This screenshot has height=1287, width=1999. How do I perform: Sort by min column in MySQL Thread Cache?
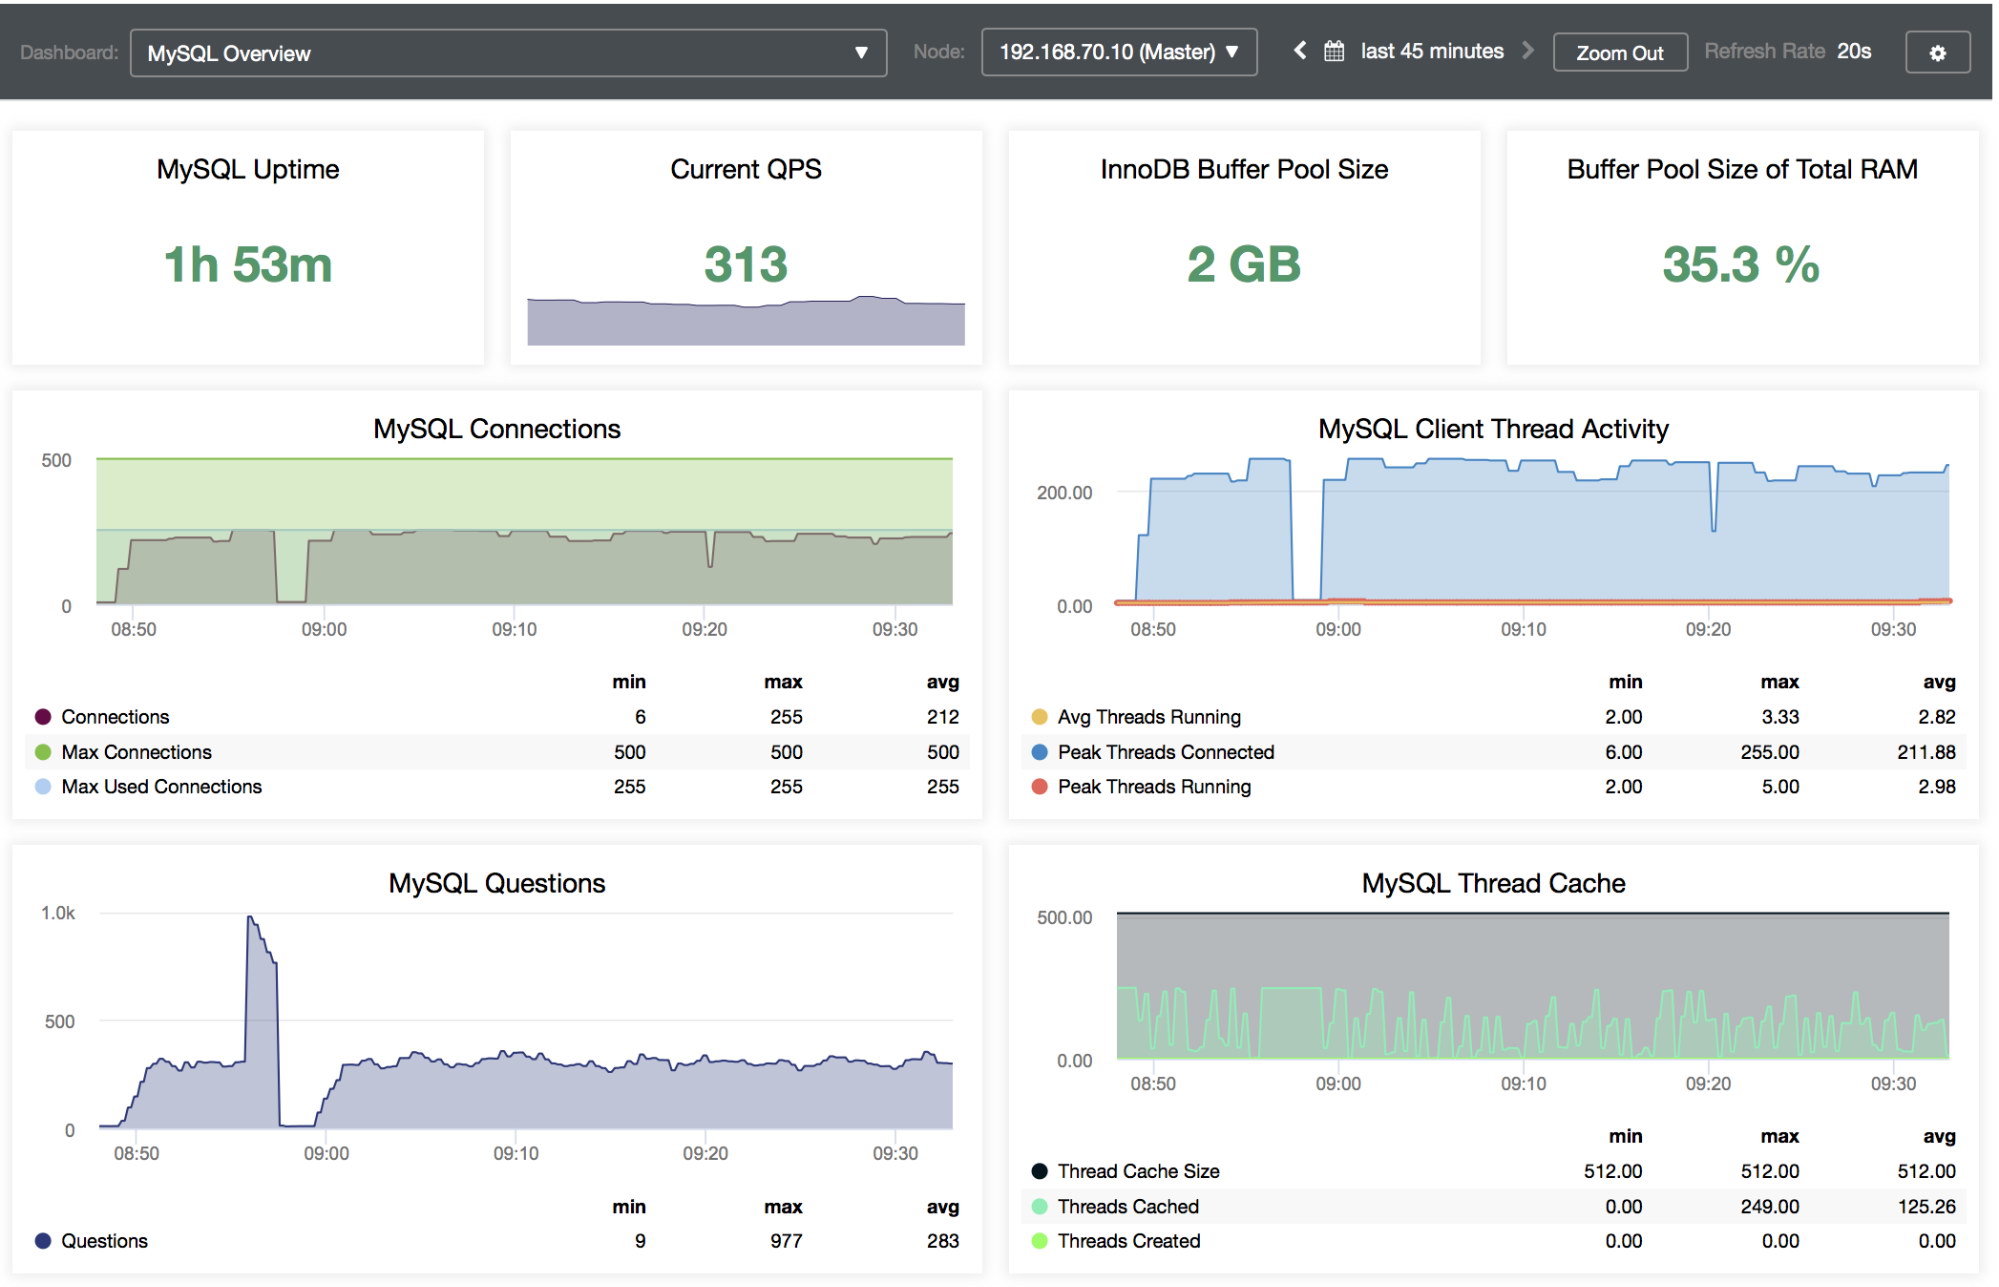(1625, 1136)
